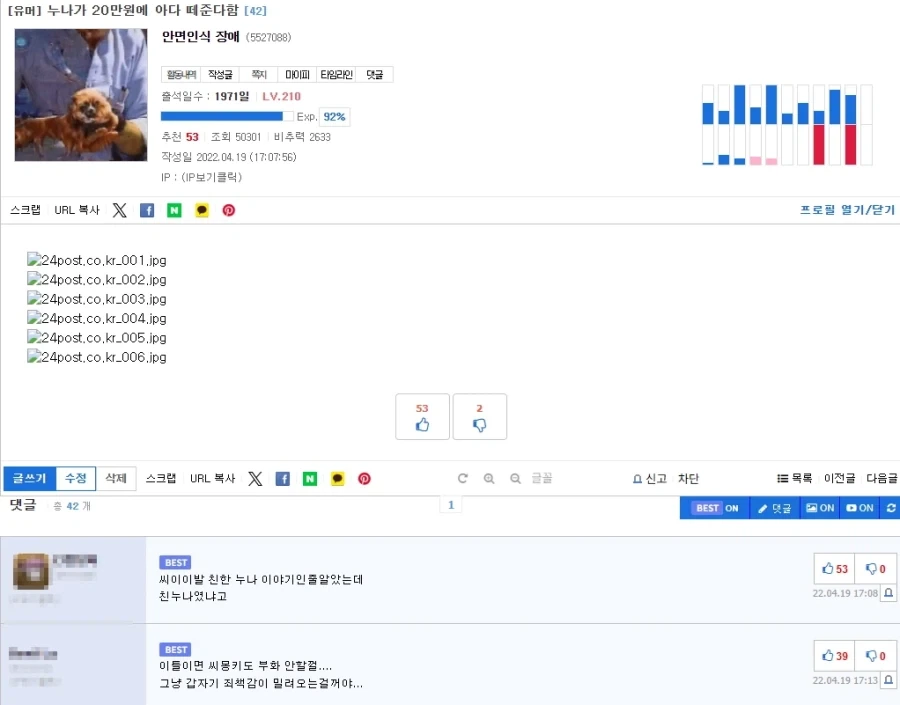Share to KakaoTalk from top share bar
The width and height of the screenshot is (900, 705).
click(201, 210)
